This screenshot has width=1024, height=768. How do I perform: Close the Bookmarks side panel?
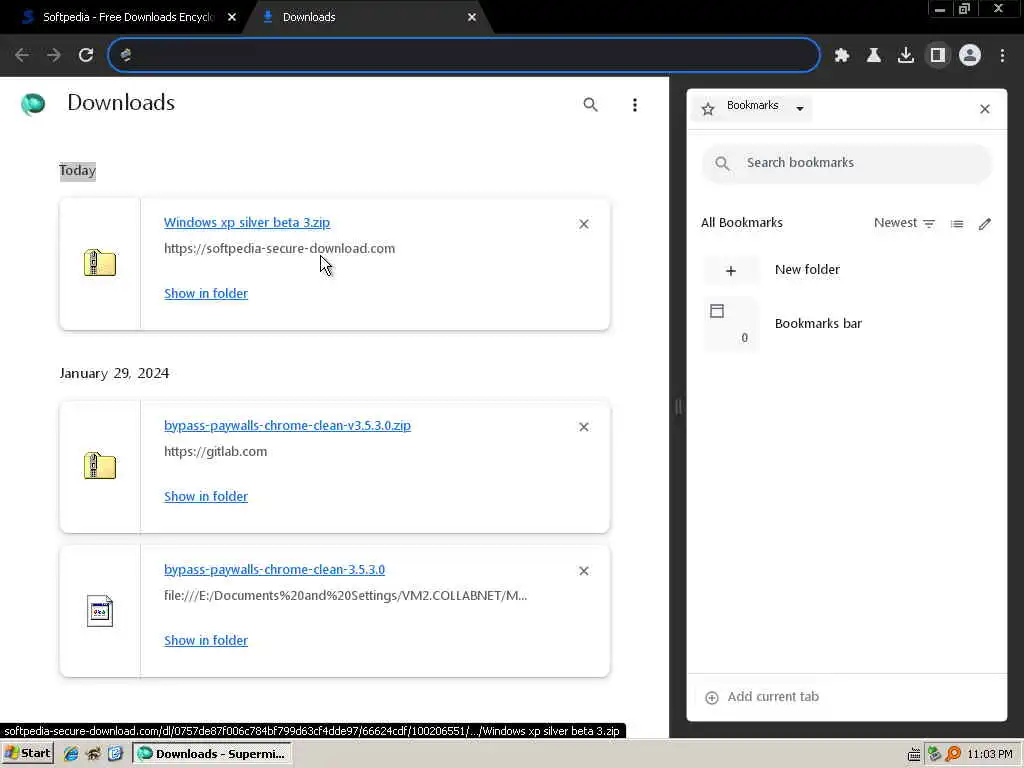[x=985, y=109]
